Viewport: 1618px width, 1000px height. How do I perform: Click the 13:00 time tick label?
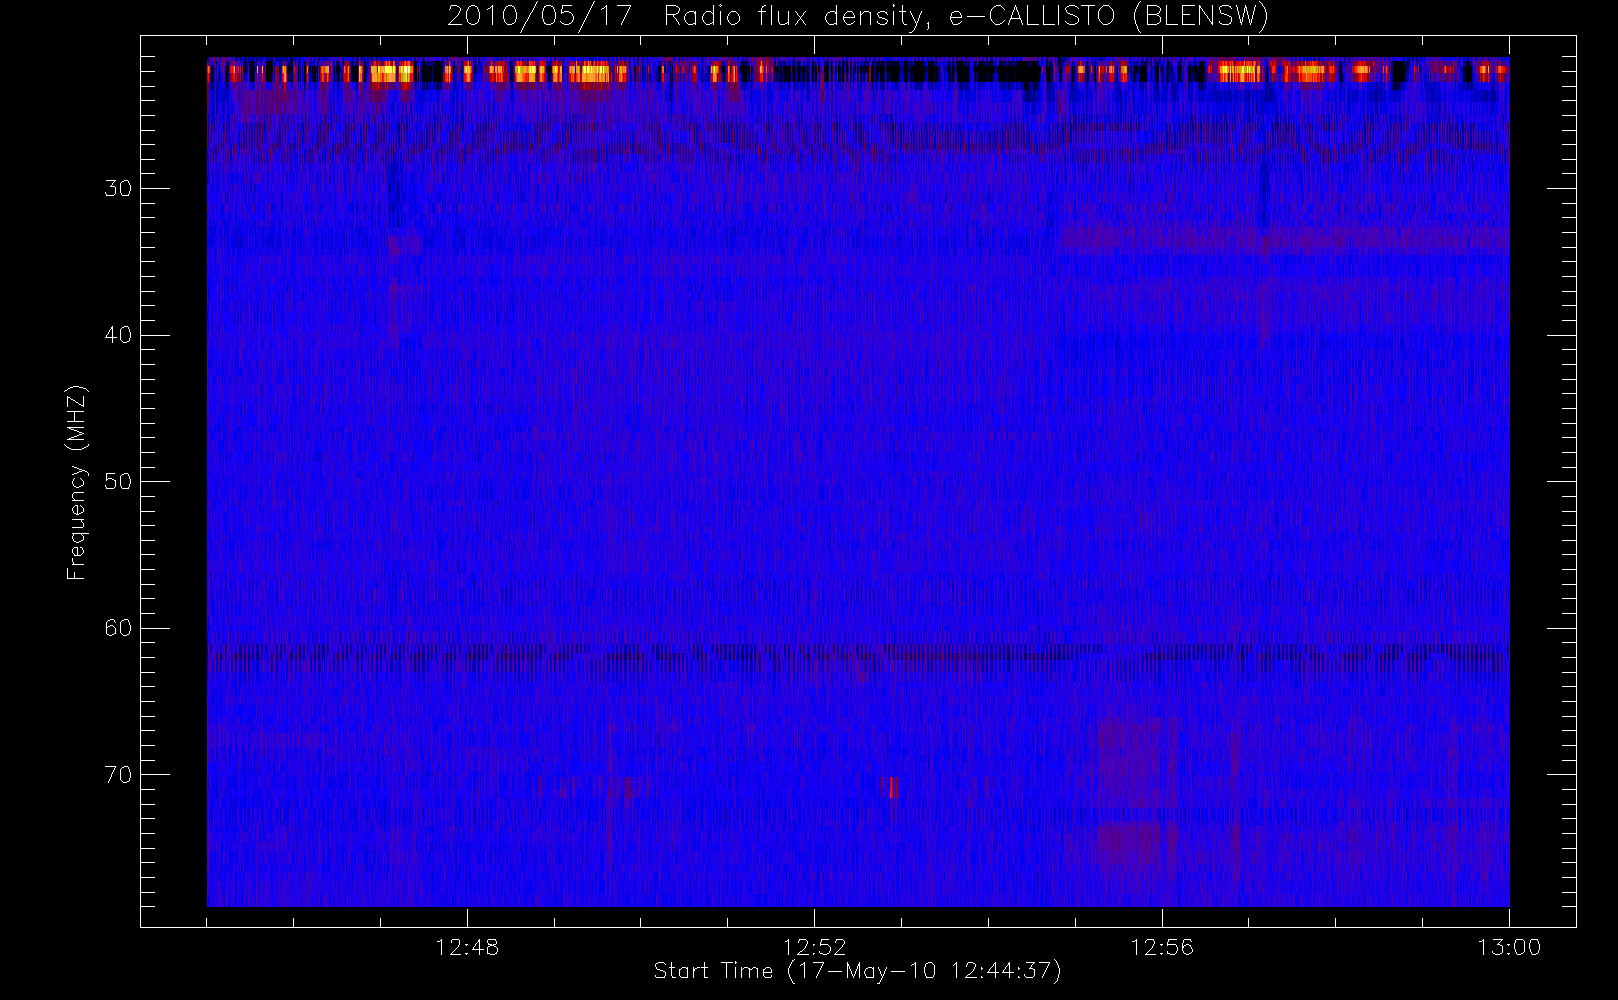(x=1509, y=947)
